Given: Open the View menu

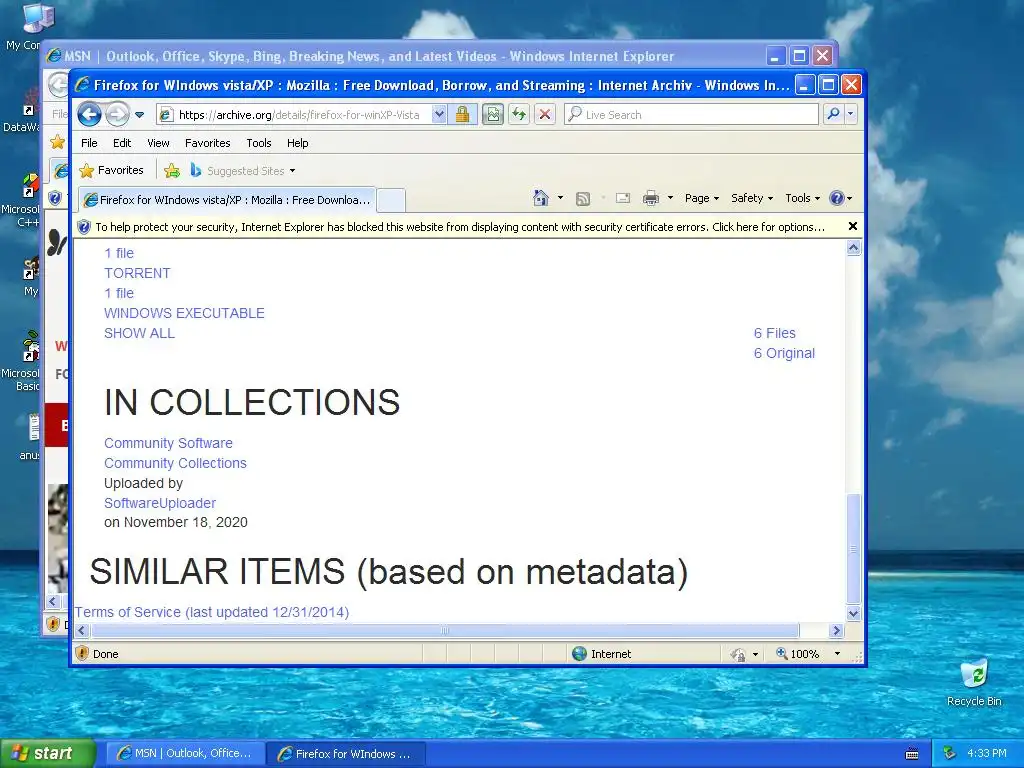Looking at the screenshot, I should click(x=158, y=143).
